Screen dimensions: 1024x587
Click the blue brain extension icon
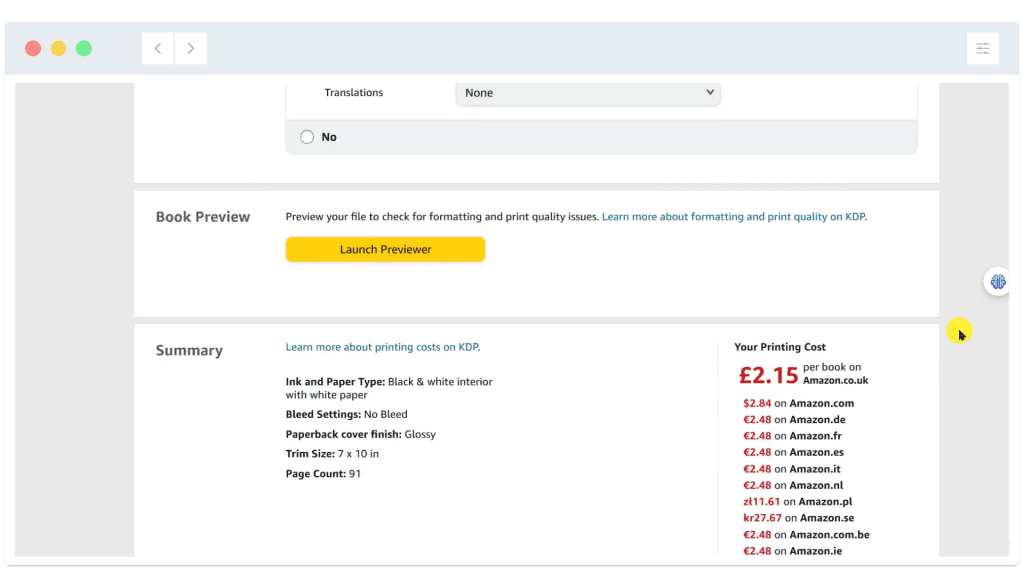pos(997,281)
